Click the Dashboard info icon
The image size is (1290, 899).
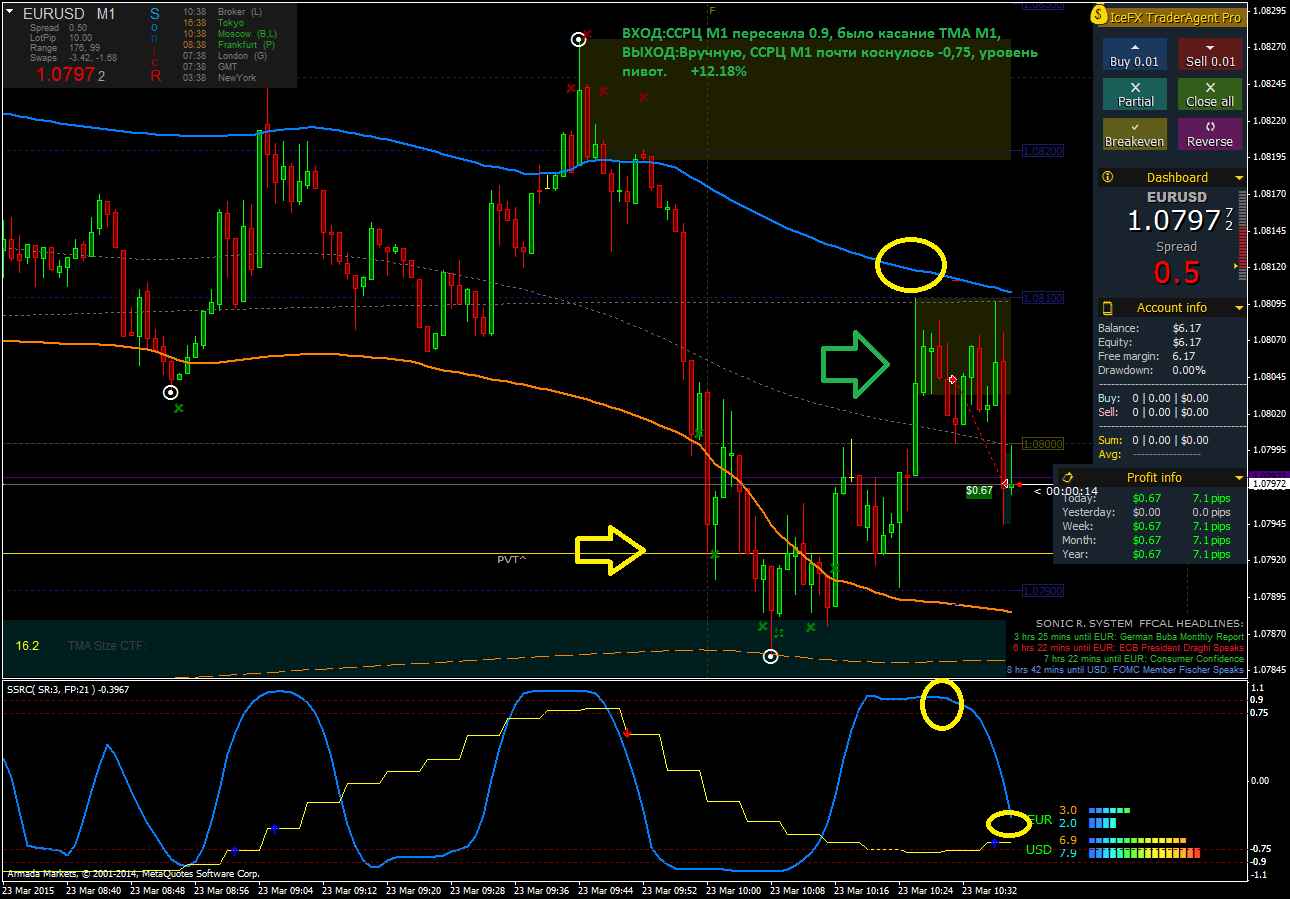(1107, 177)
